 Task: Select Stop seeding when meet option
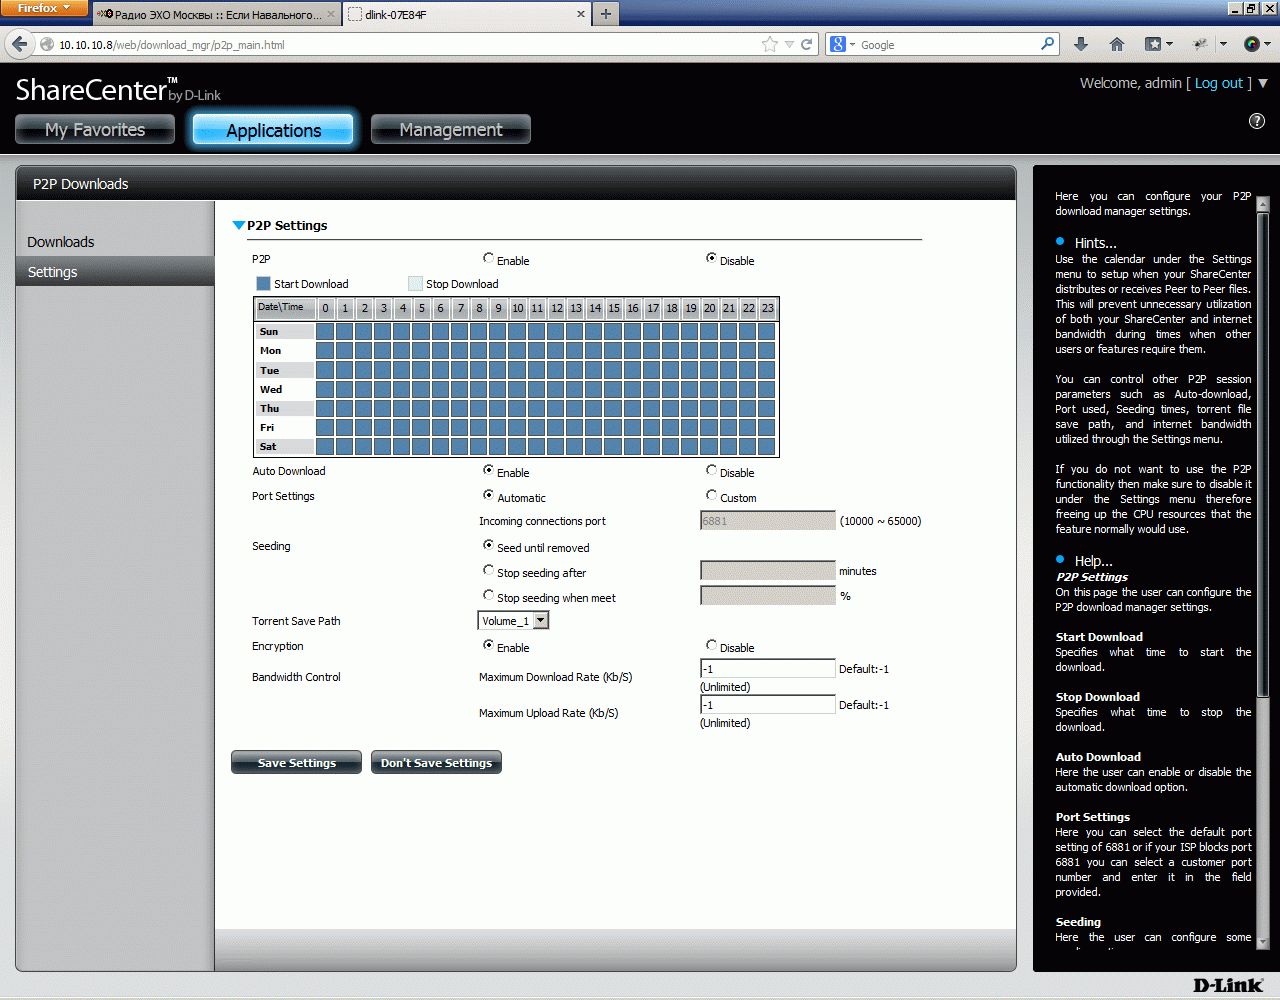488,595
